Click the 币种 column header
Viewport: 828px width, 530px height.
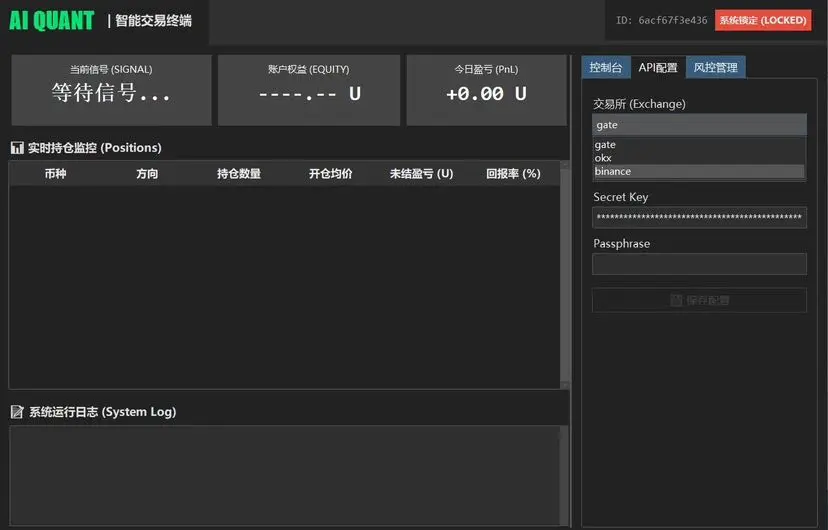click(55, 173)
